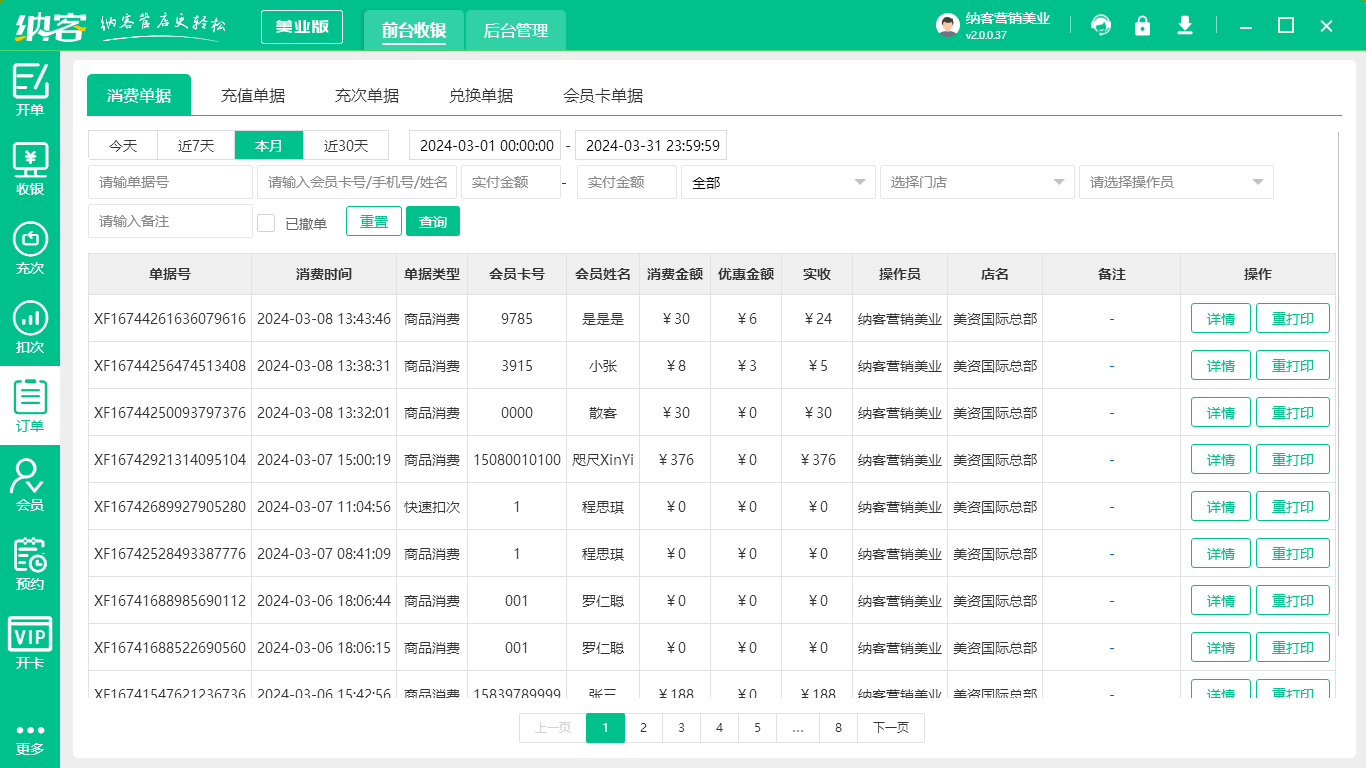Expand the 选择门店 store dropdown
1366x768 pixels.
pyautogui.click(x=977, y=182)
